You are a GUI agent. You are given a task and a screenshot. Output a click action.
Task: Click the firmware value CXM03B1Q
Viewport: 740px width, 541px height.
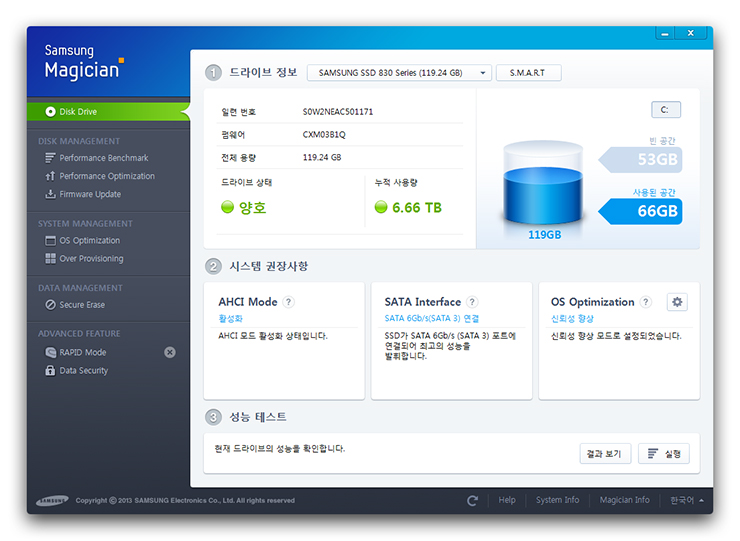(x=324, y=135)
